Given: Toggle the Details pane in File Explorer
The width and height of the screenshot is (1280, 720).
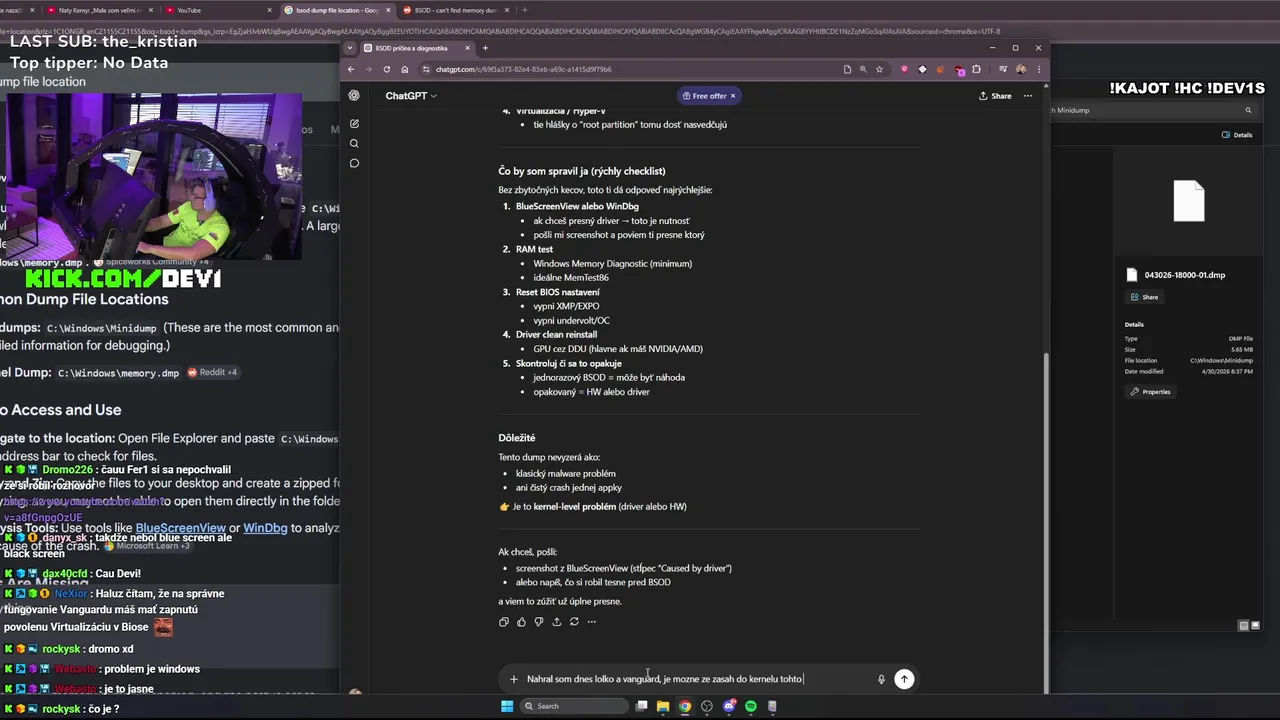Looking at the screenshot, I should (1237, 135).
